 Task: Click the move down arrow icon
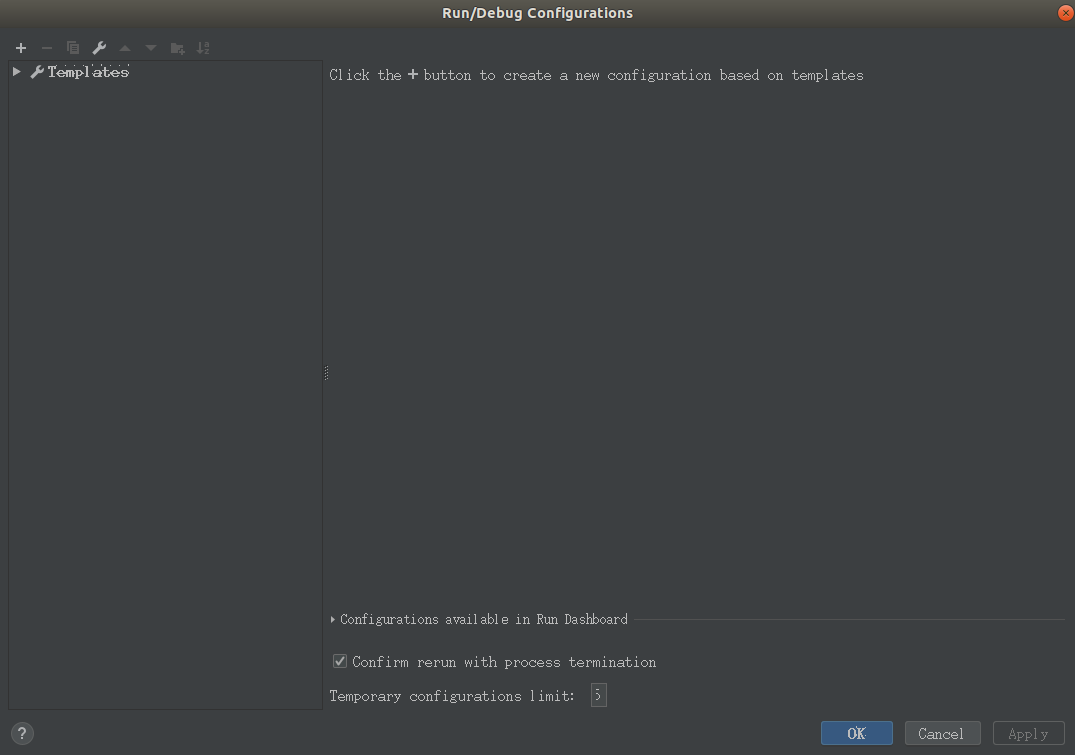150,47
